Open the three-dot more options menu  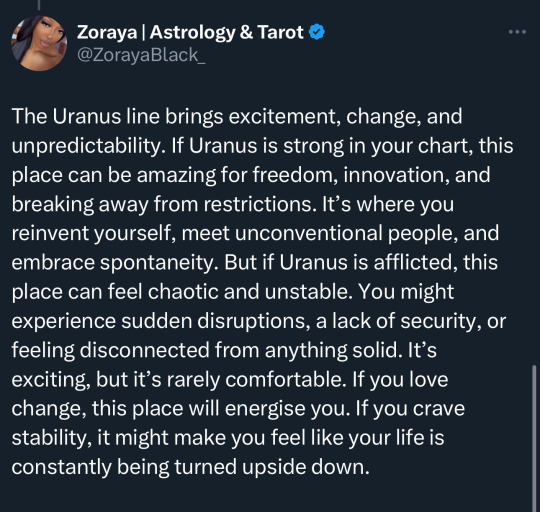[517, 32]
